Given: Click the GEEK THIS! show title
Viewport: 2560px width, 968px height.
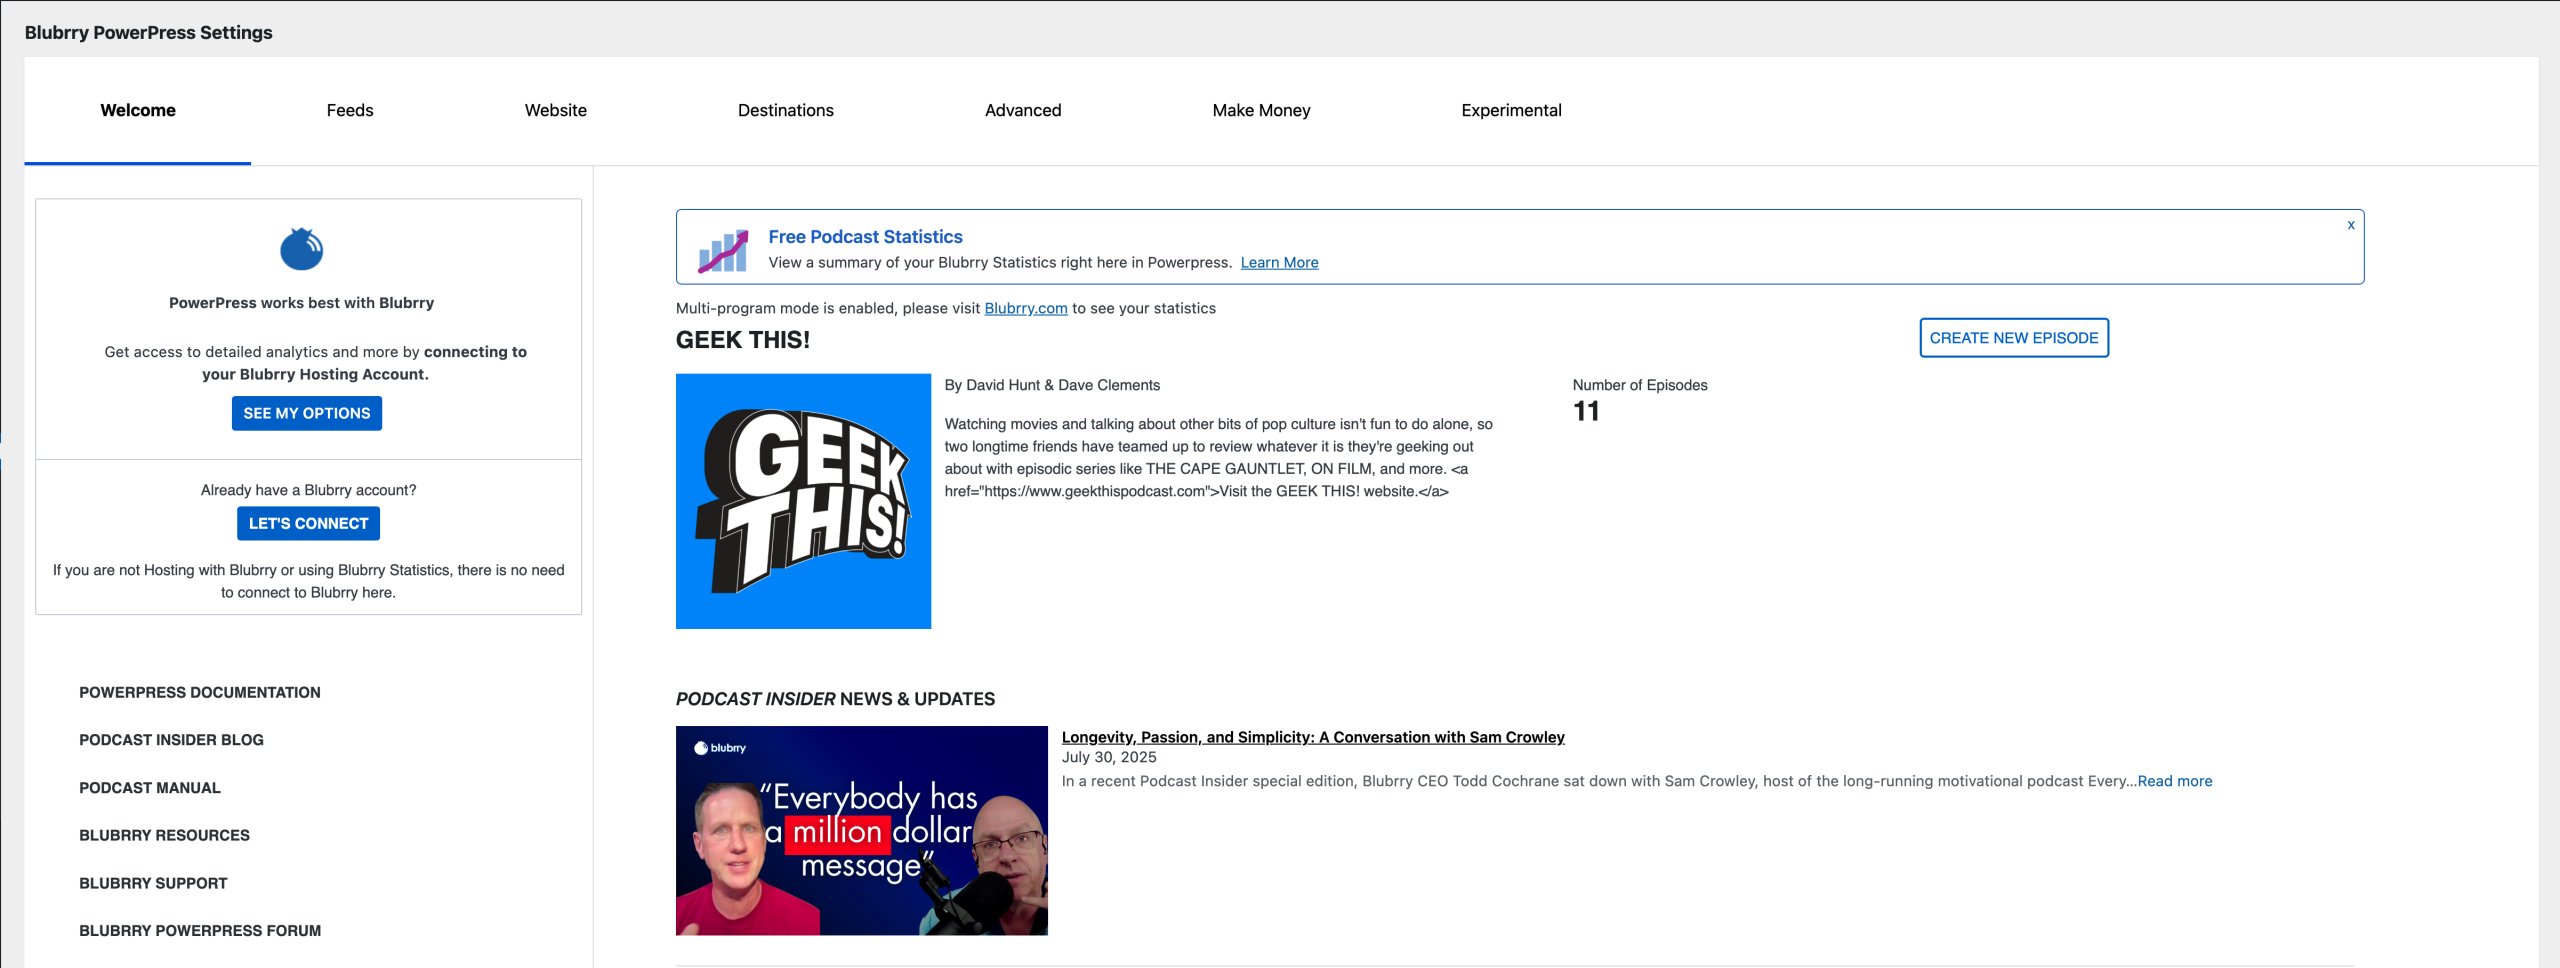Looking at the screenshot, I should coord(743,340).
